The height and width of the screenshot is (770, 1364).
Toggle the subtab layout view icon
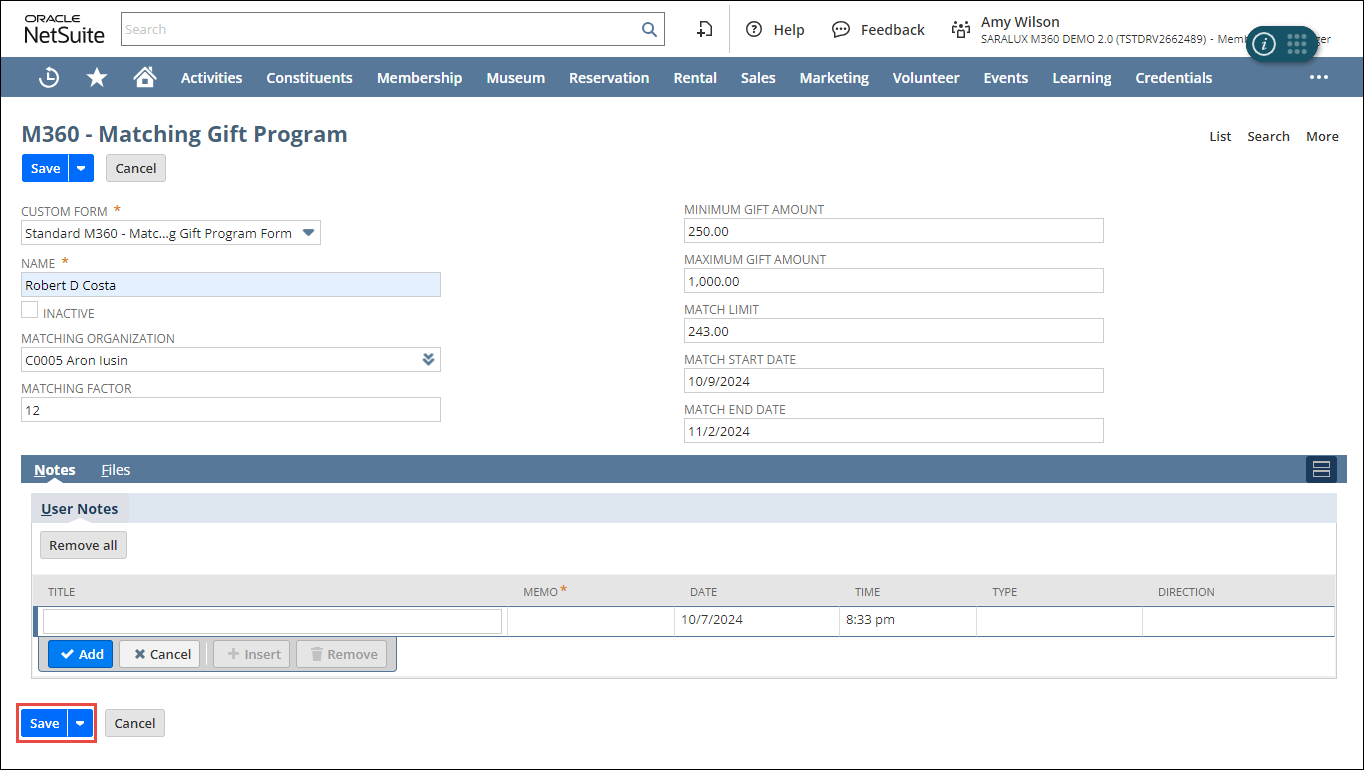click(1320, 470)
